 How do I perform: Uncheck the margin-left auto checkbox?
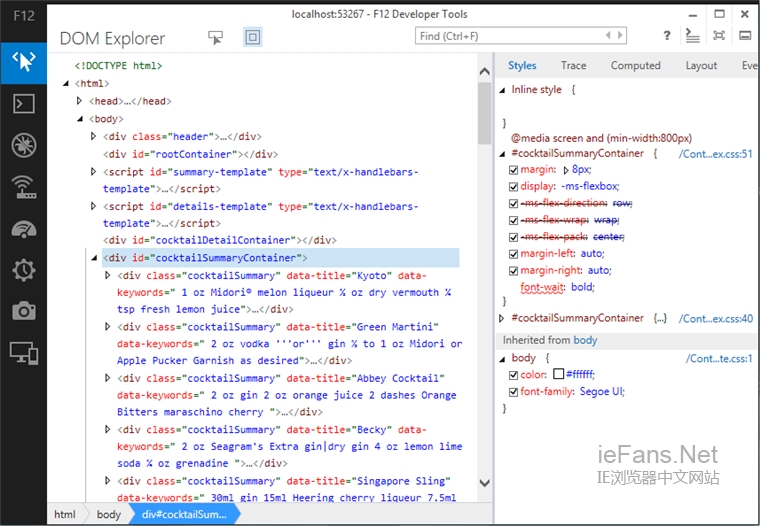click(x=513, y=254)
